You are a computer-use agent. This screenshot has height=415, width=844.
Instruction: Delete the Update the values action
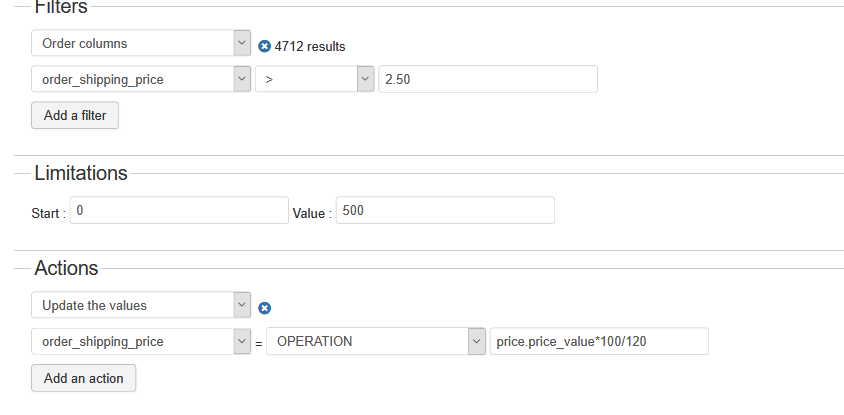264,308
